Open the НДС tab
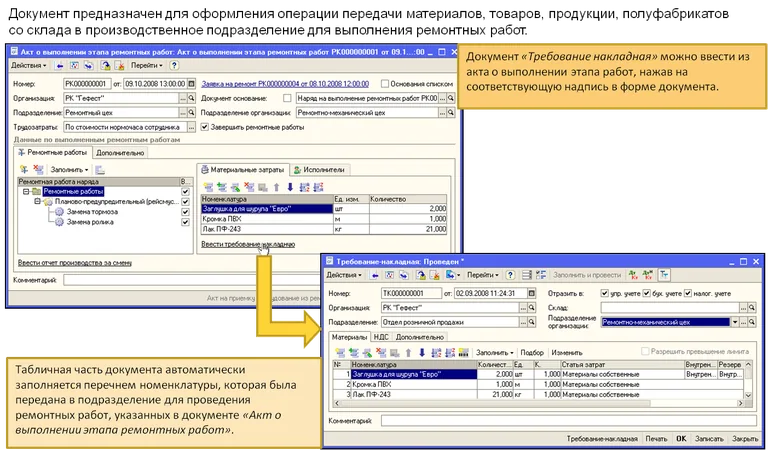Viewport: 768px width, 450px height. [381, 338]
